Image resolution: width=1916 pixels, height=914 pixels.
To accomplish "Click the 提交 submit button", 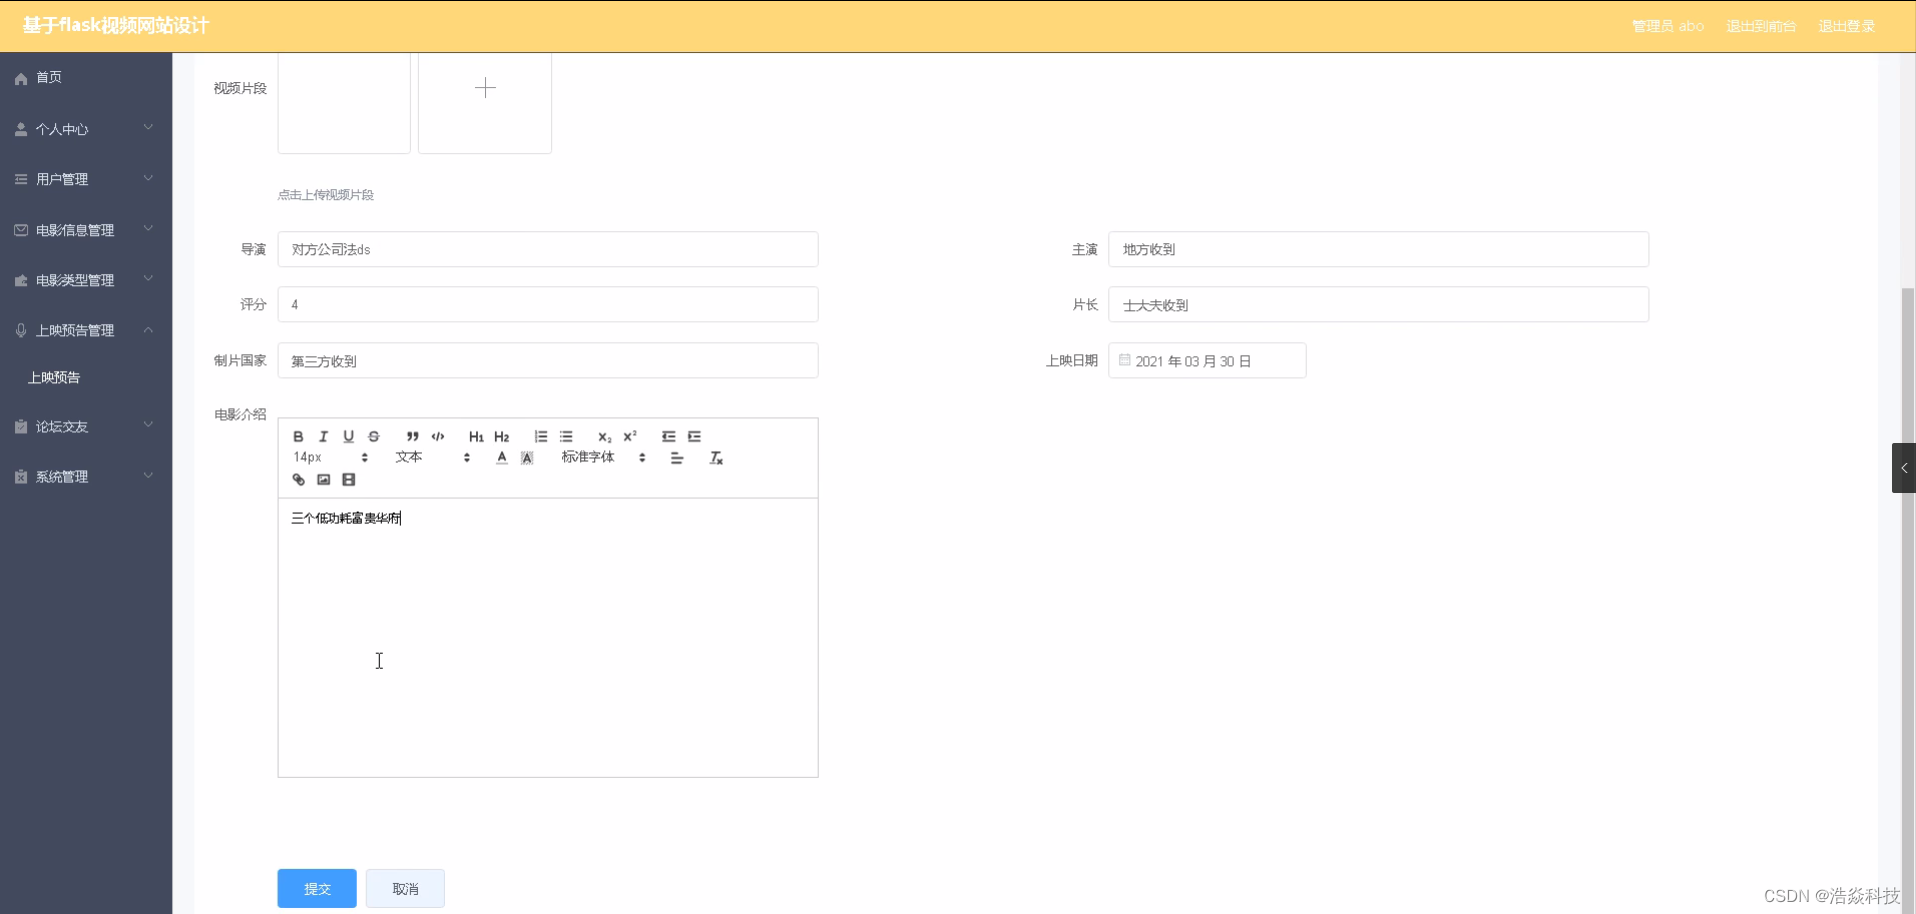I will click(x=316, y=888).
